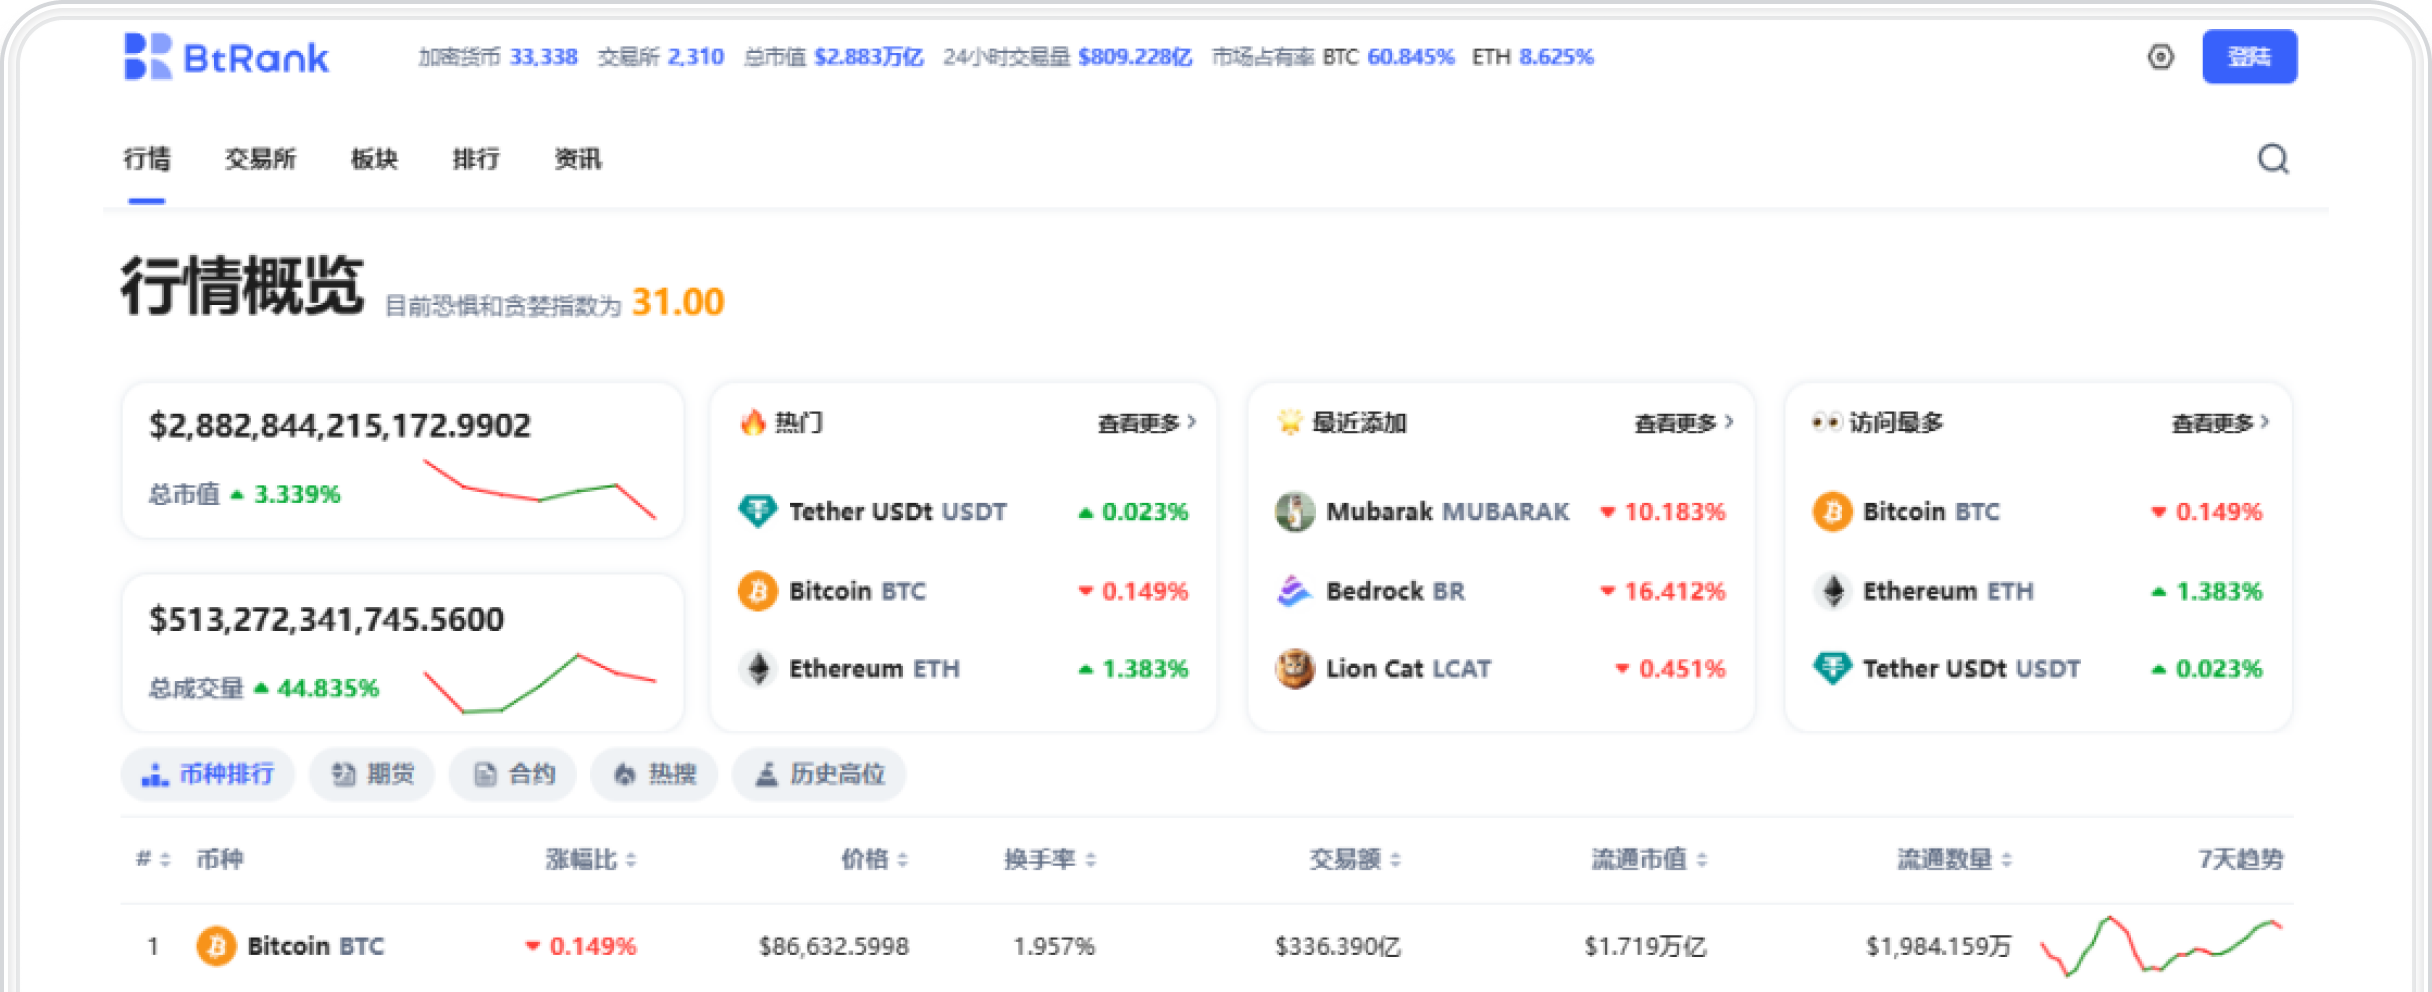
Task: Click 查看更多 in the 热门 card
Action: [1146, 423]
